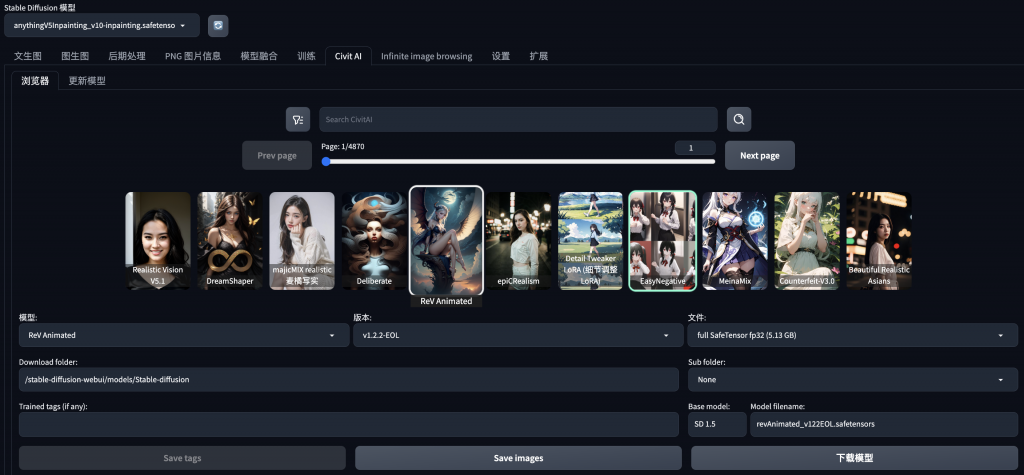Click the Save images button
The width and height of the screenshot is (1024, 475).
pos(518,458)
